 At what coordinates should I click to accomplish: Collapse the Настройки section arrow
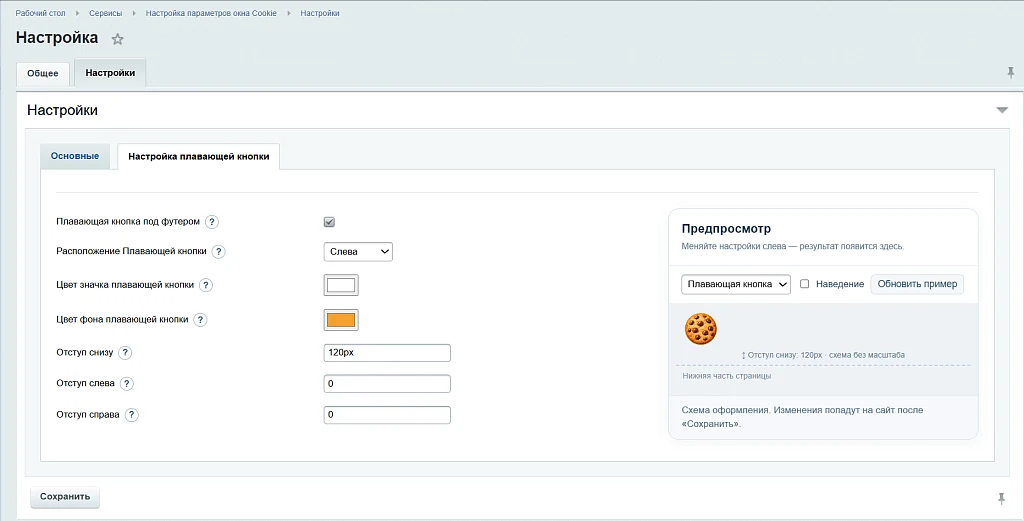pos(1002,110)
